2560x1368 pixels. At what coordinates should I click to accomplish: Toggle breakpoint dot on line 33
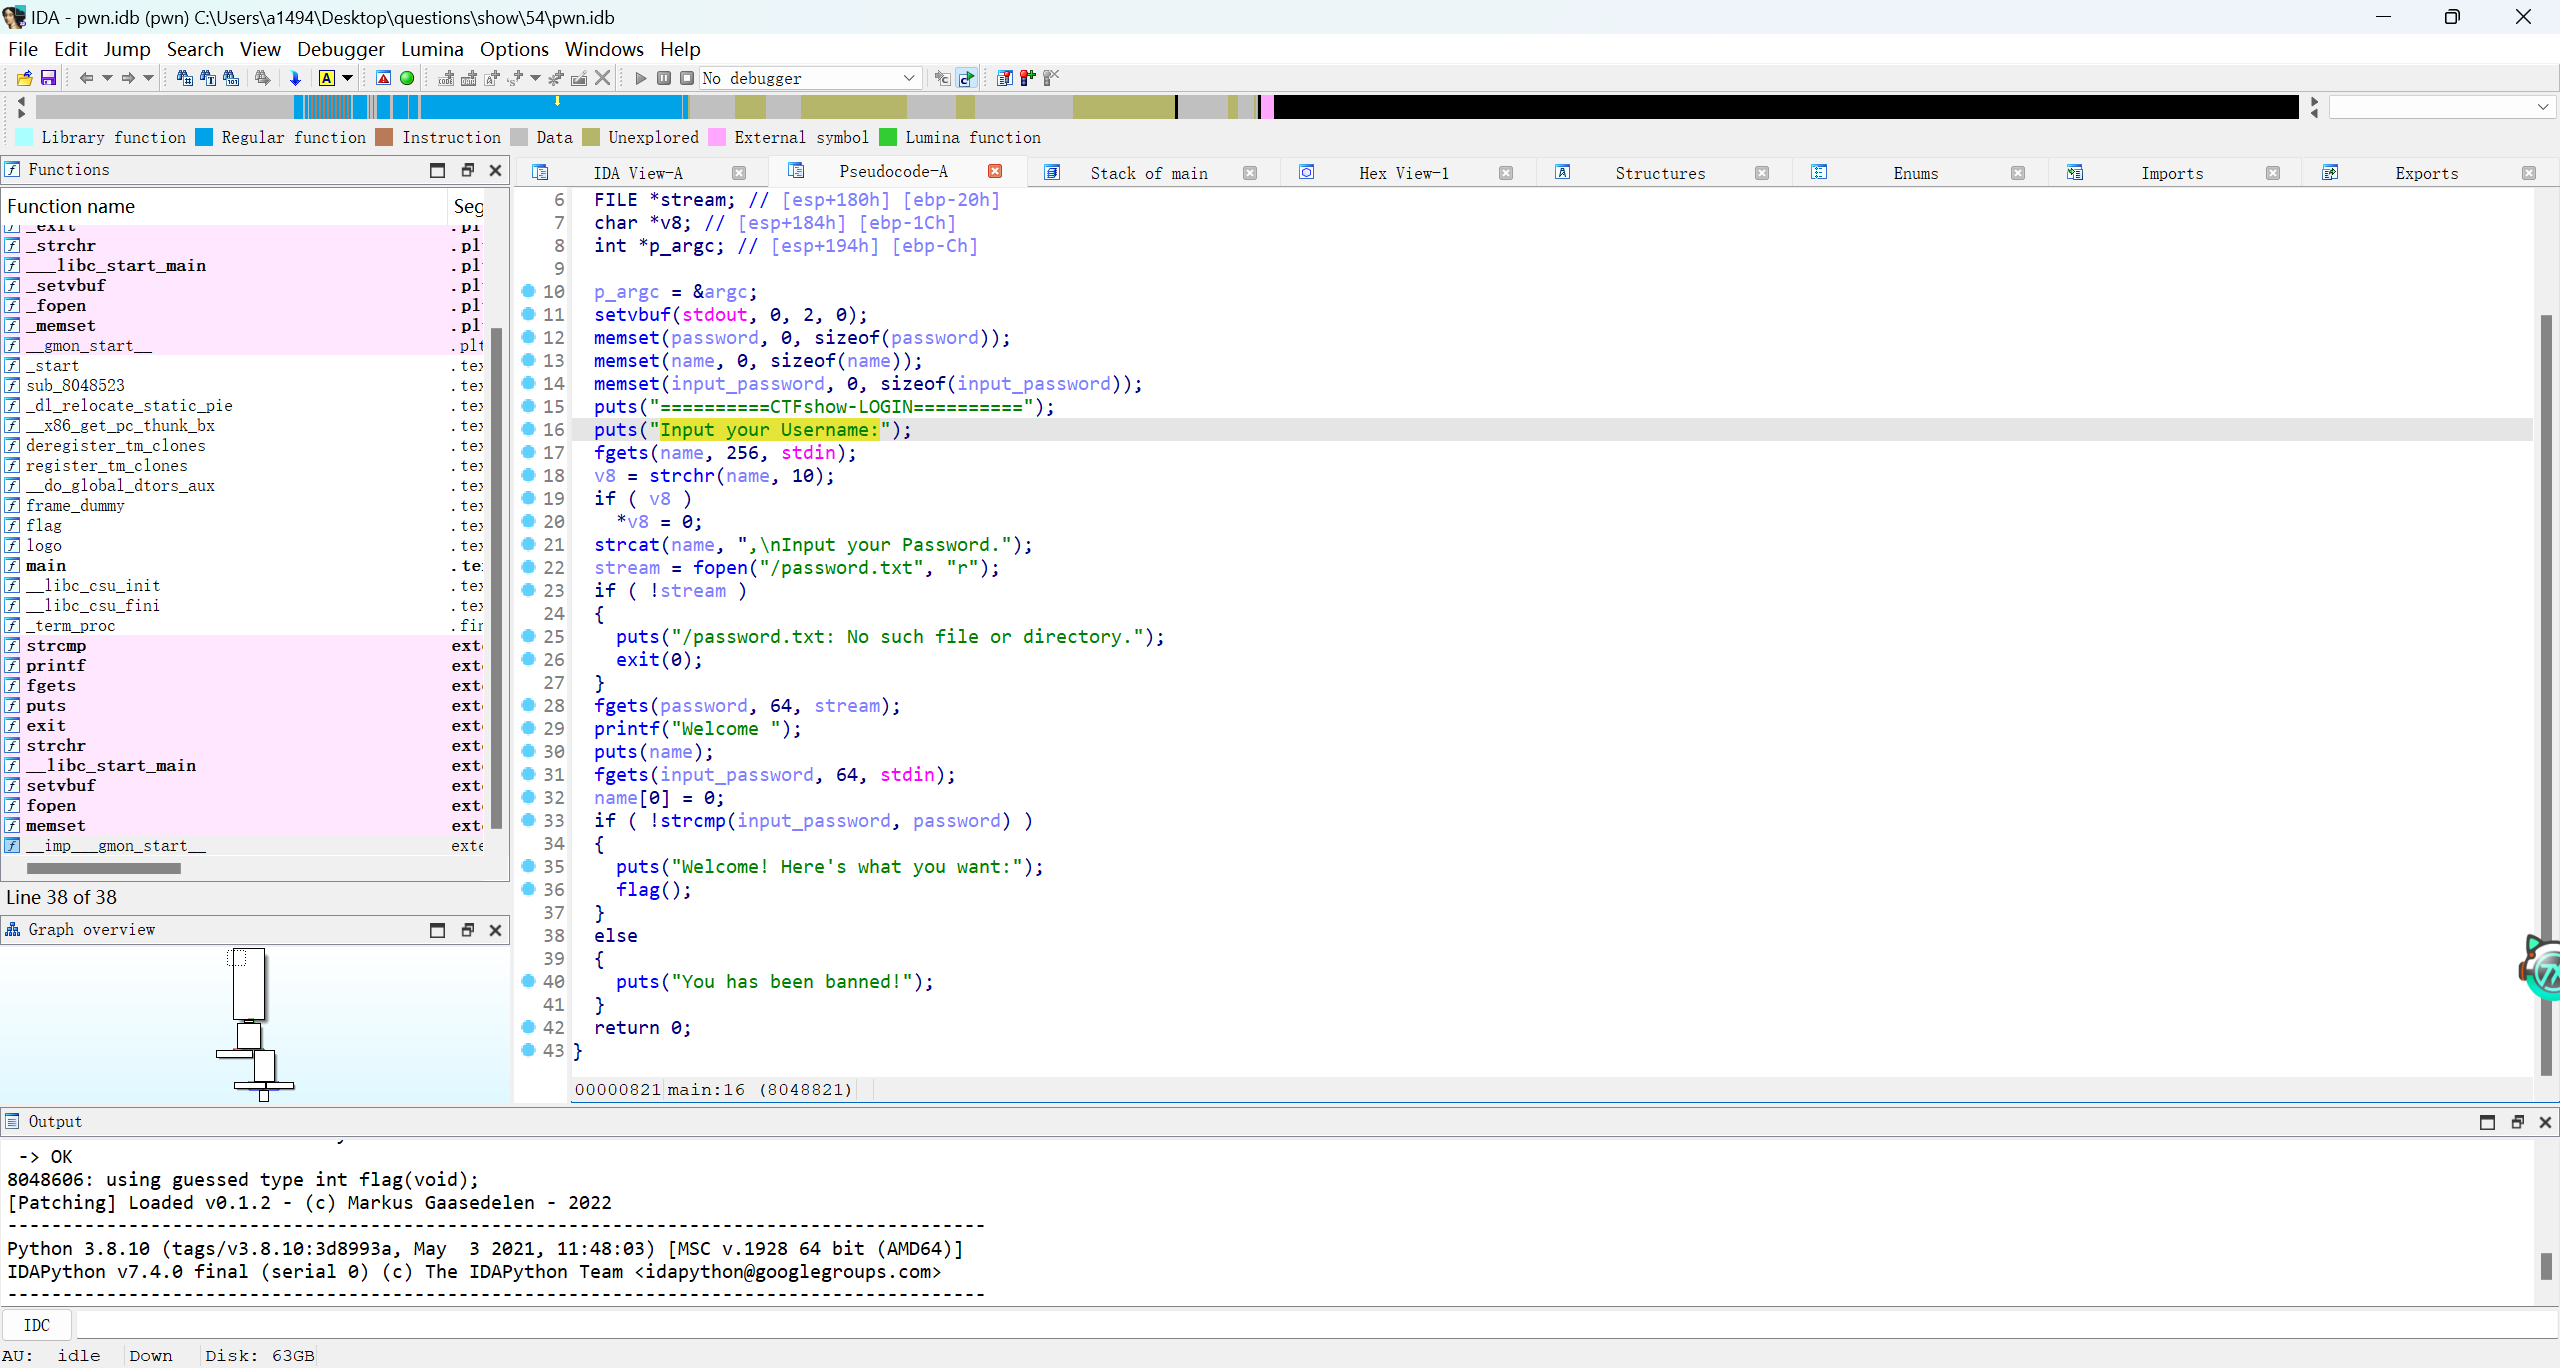[x=528, y=820]
